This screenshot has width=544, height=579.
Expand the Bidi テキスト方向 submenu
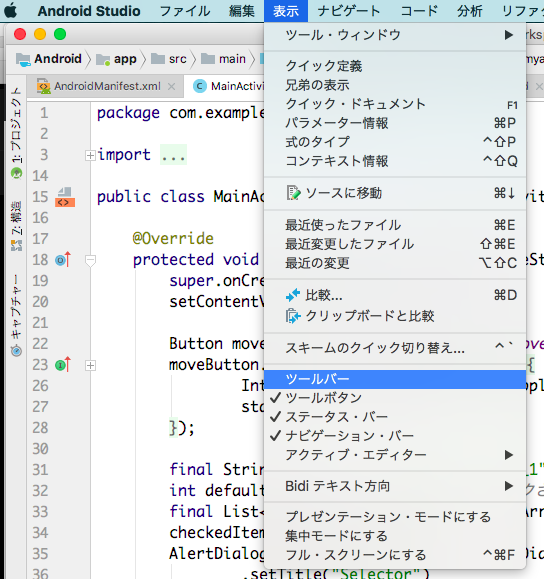(395, 486)
